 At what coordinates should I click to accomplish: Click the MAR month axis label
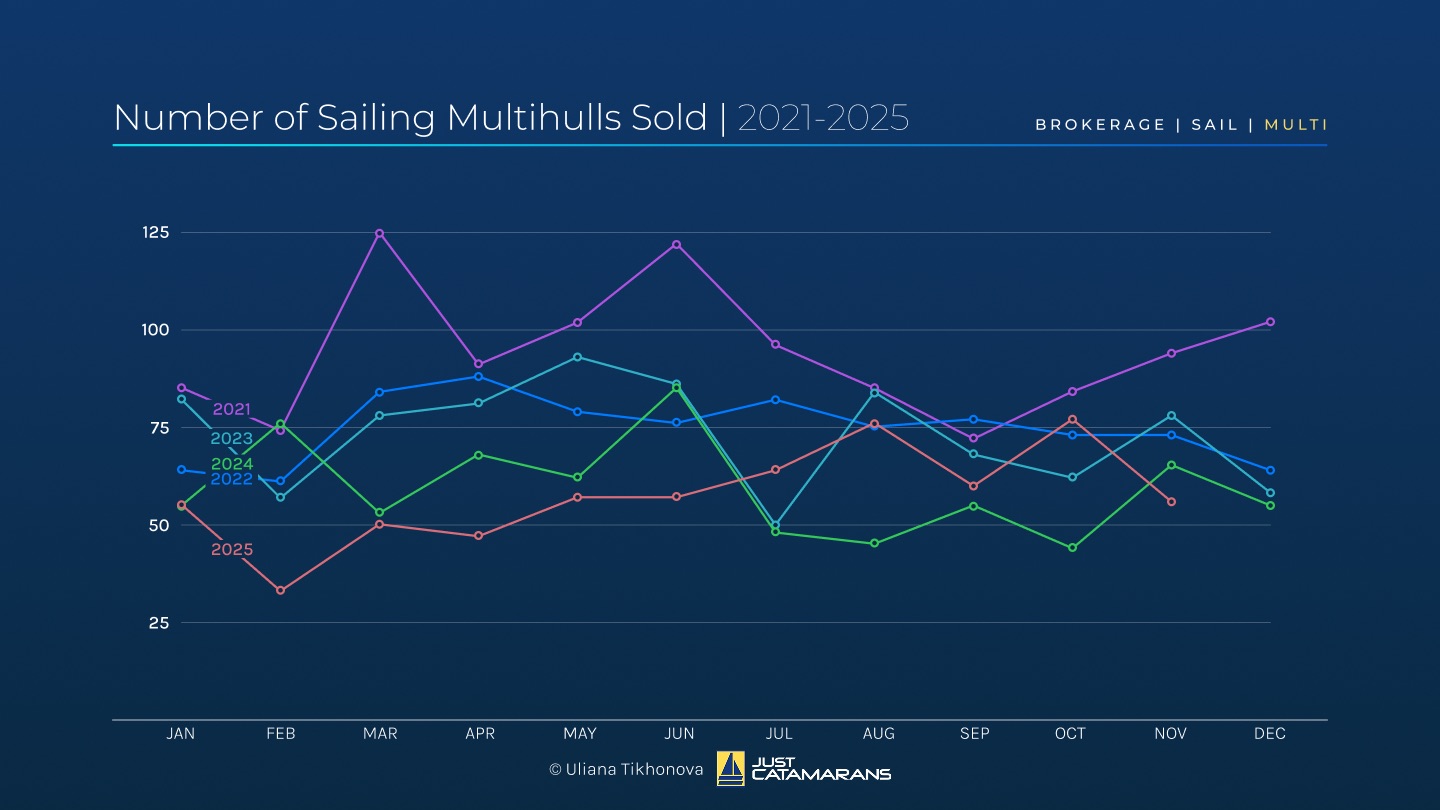coord(380,734)
